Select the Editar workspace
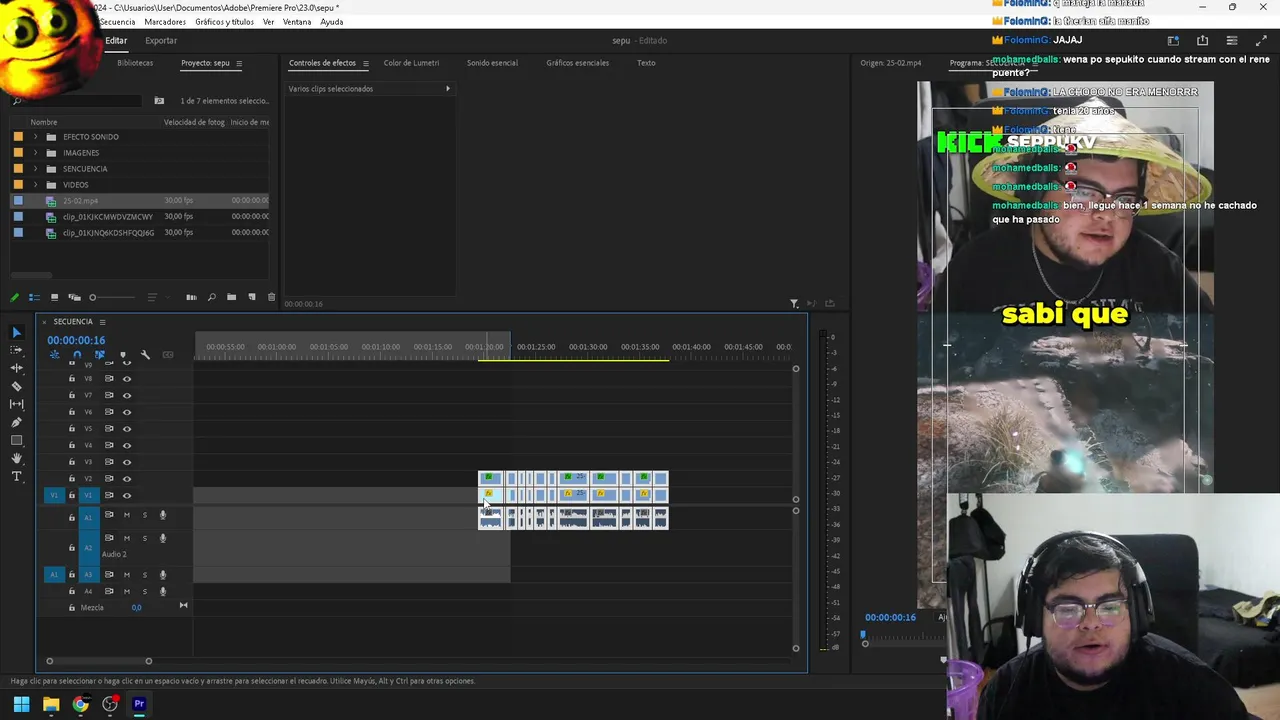The image size is (1280, 720). [116, 41]
